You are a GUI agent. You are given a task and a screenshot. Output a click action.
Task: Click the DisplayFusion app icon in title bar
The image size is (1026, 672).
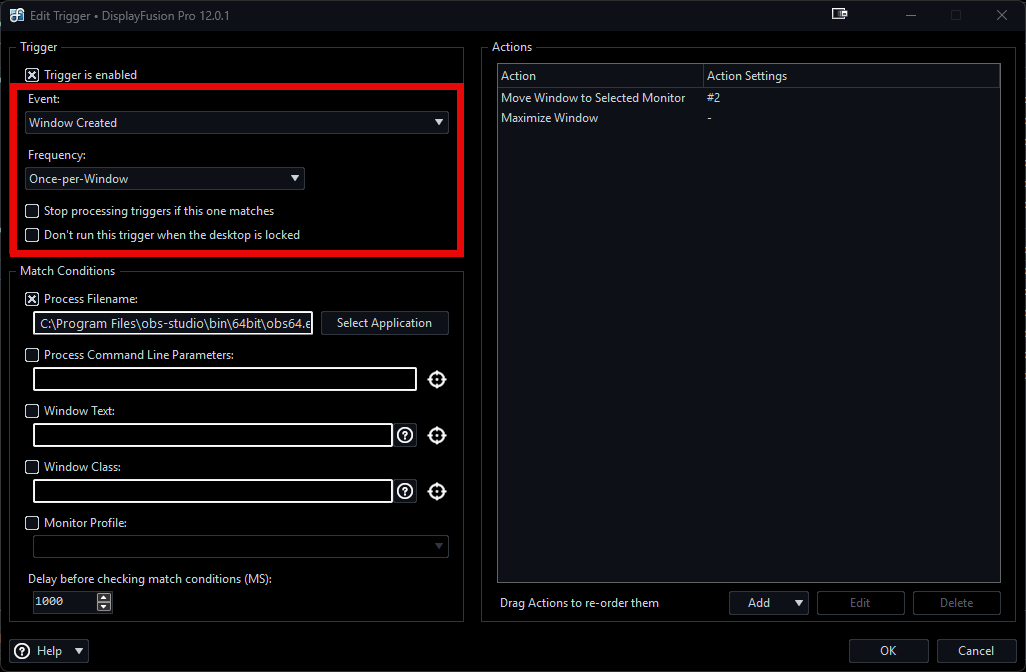pyautogui.click(x=17, y=14)
